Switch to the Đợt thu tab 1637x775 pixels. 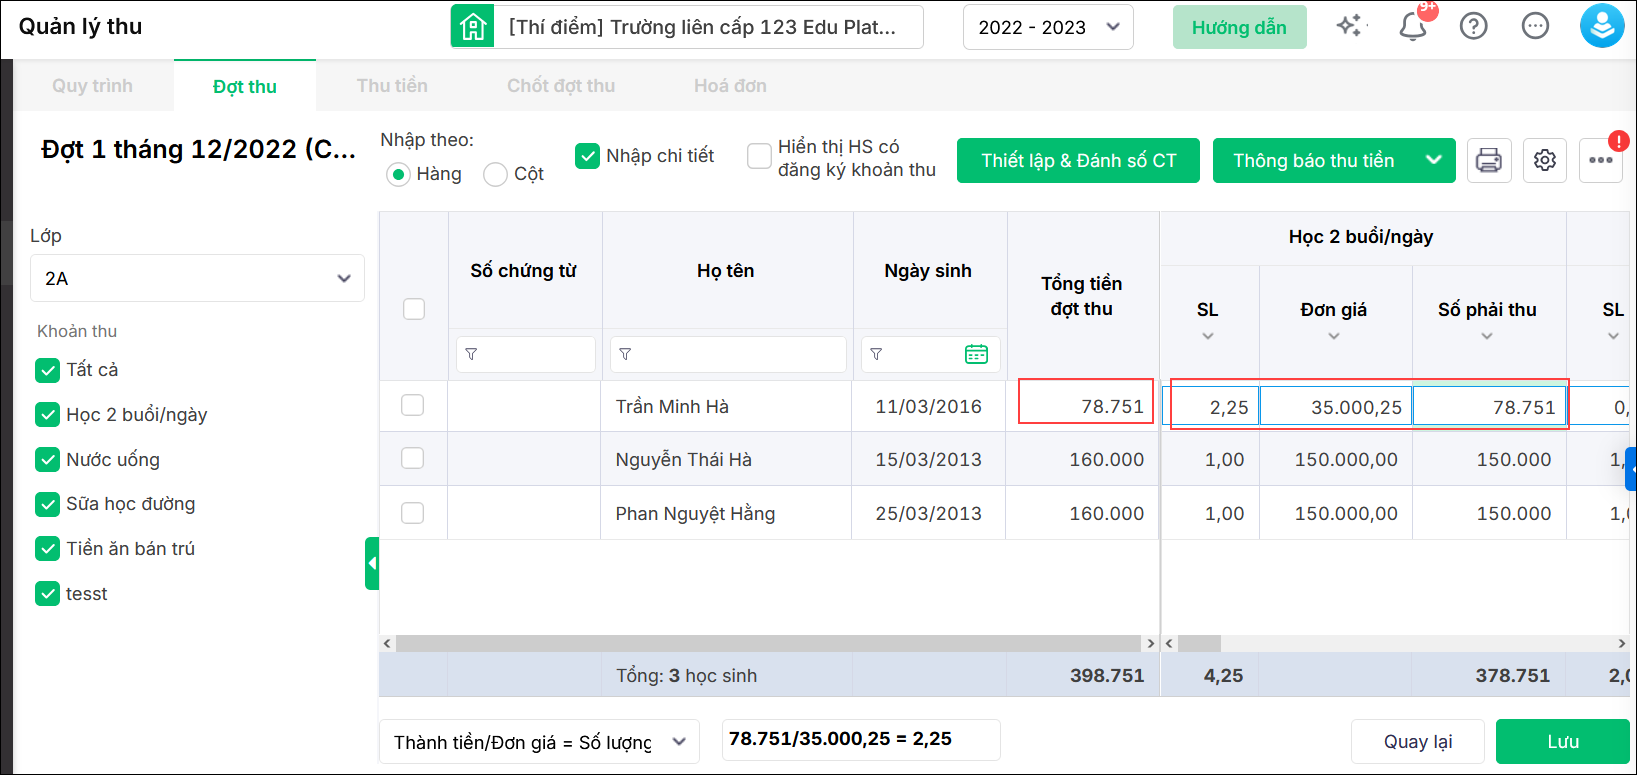(245, 87)
